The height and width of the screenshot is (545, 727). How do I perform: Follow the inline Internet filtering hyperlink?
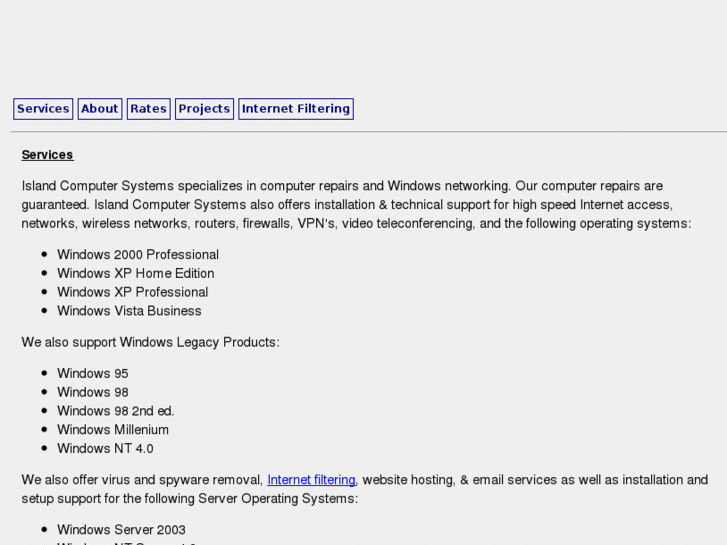click(x=311, y=480)
